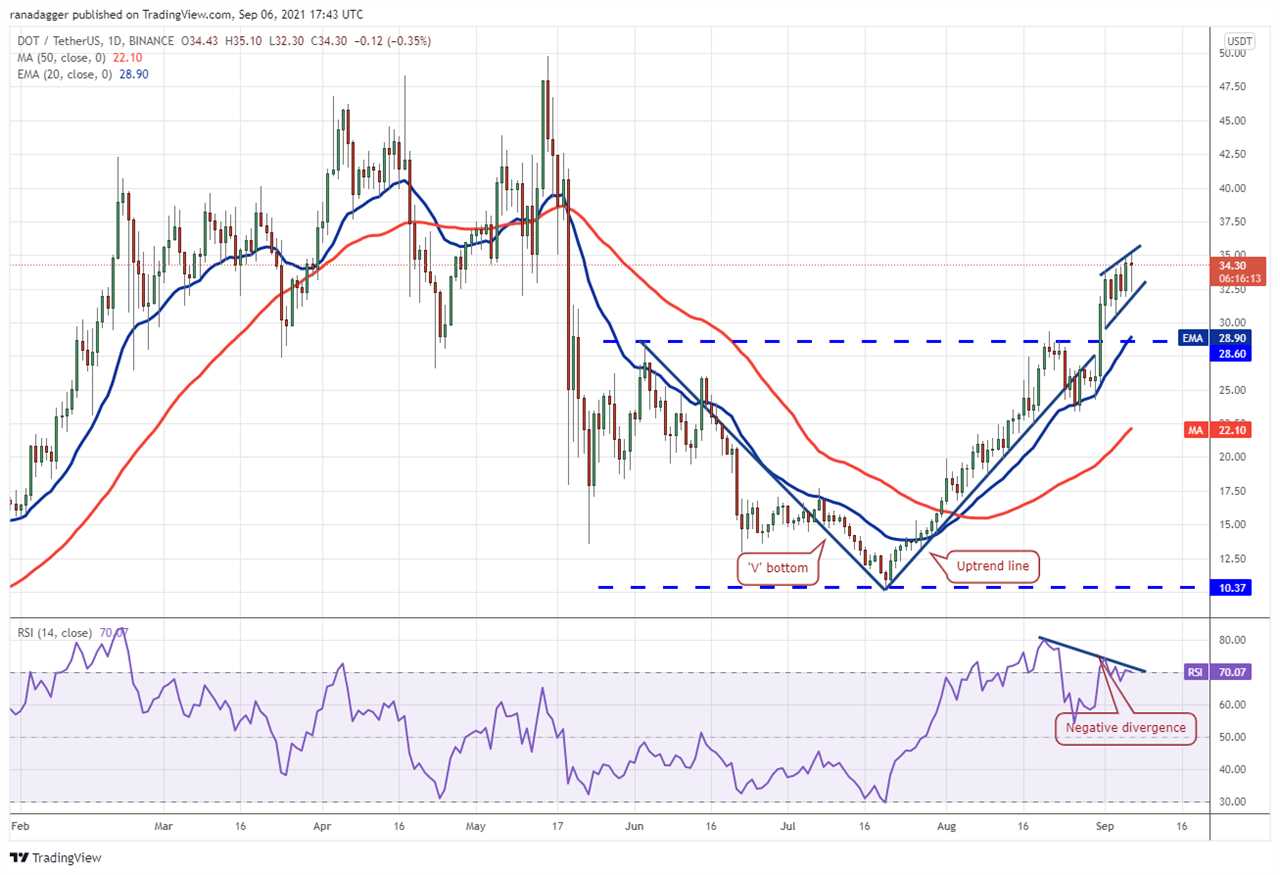Screen dimensions: 1280x875
Task: Click the TradingView logo at bottom
Action: pyautogui.click(x=55, y=858)
